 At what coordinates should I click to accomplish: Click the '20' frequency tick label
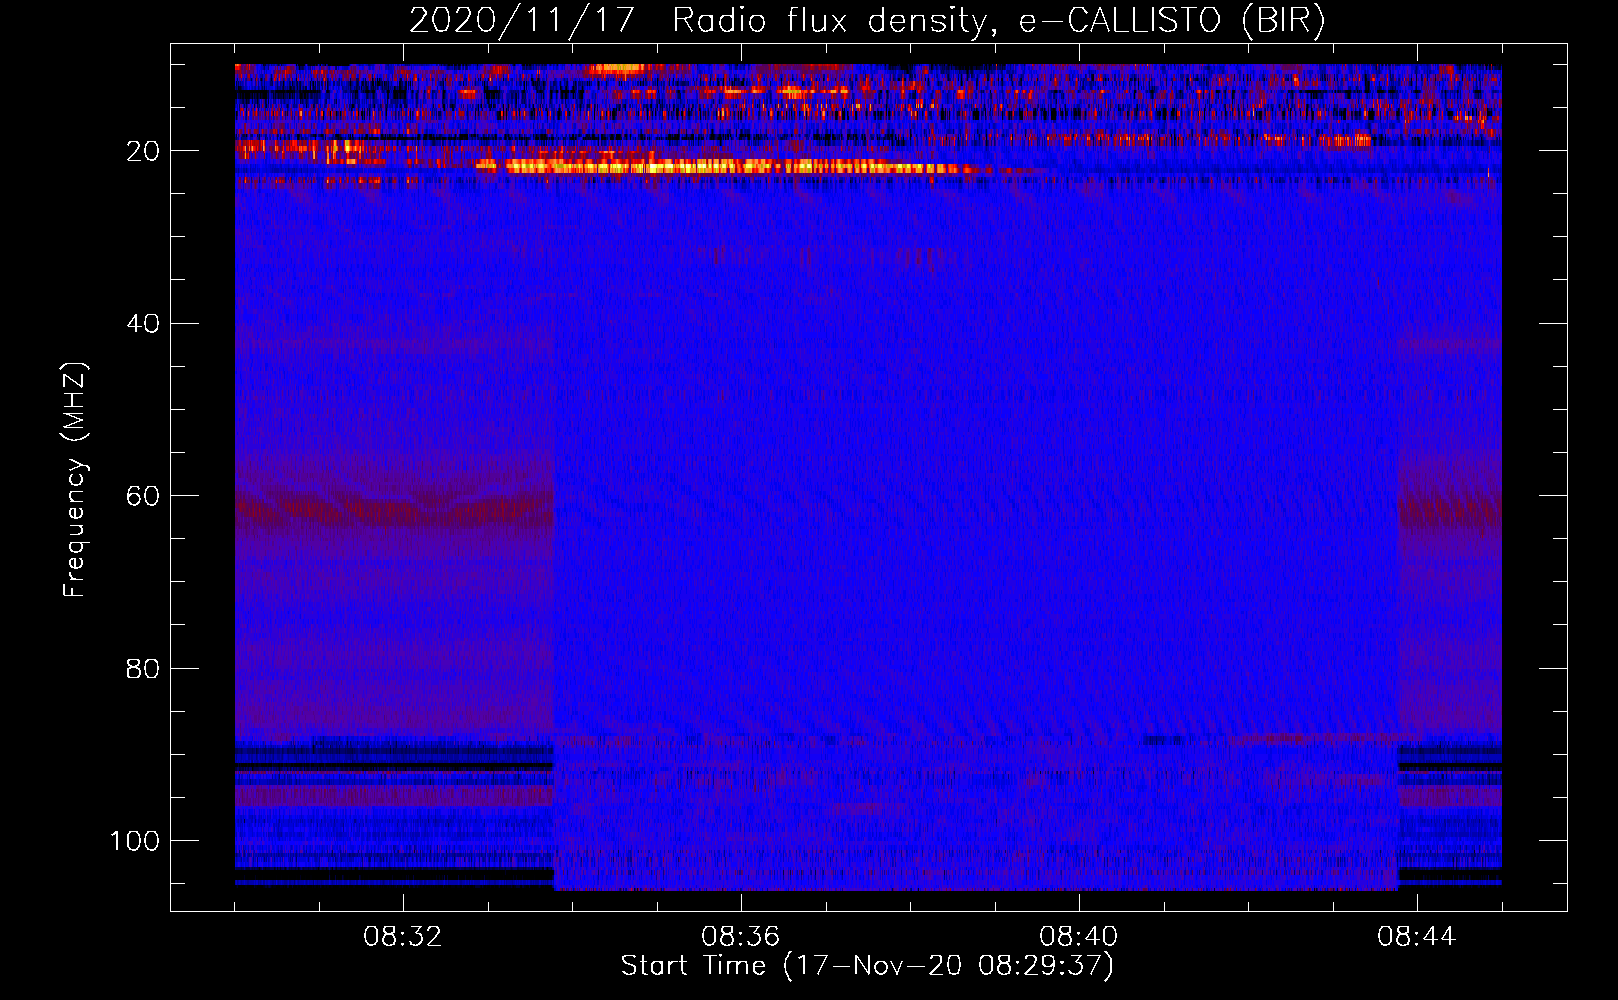[143, 151]
